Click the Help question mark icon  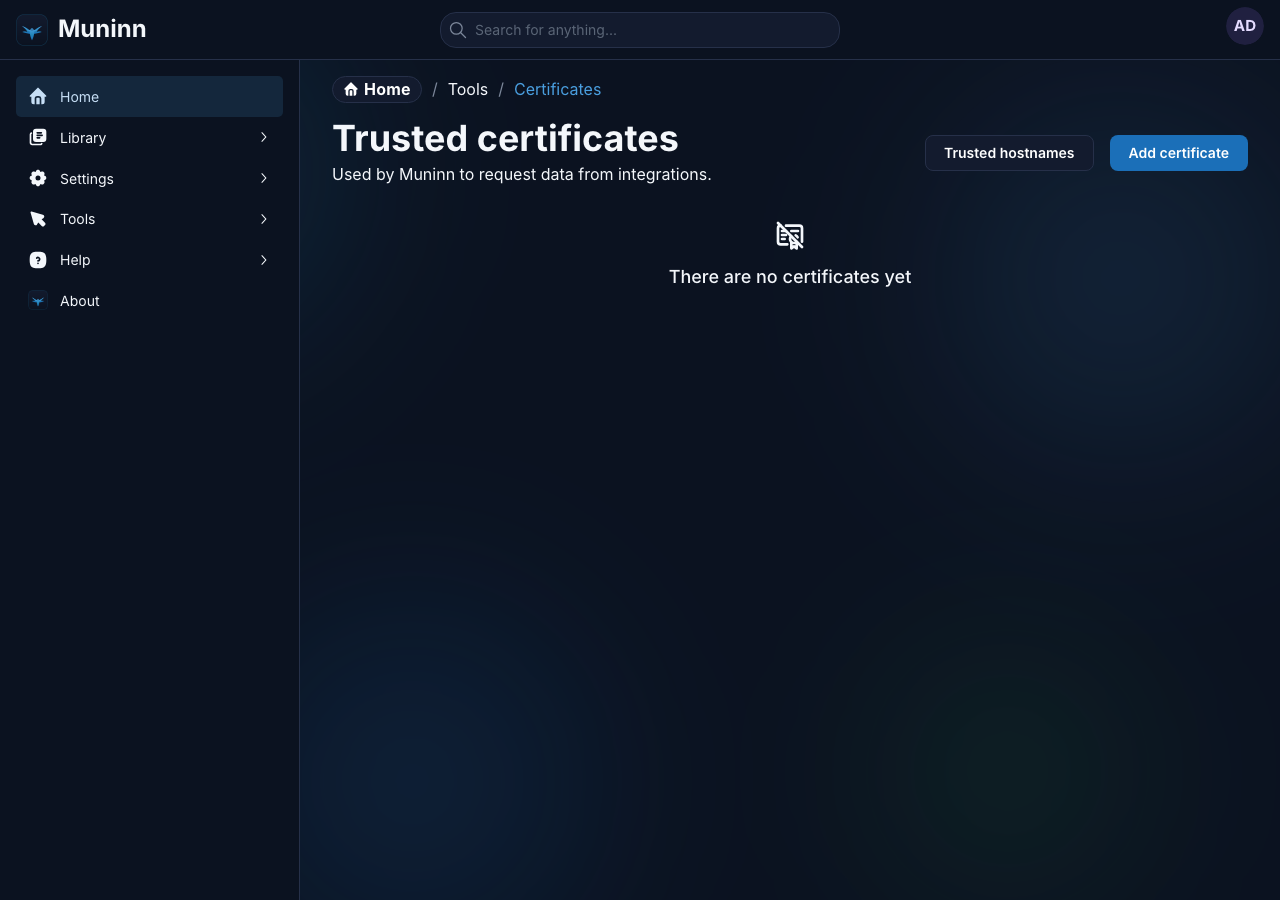pos(38,260)
